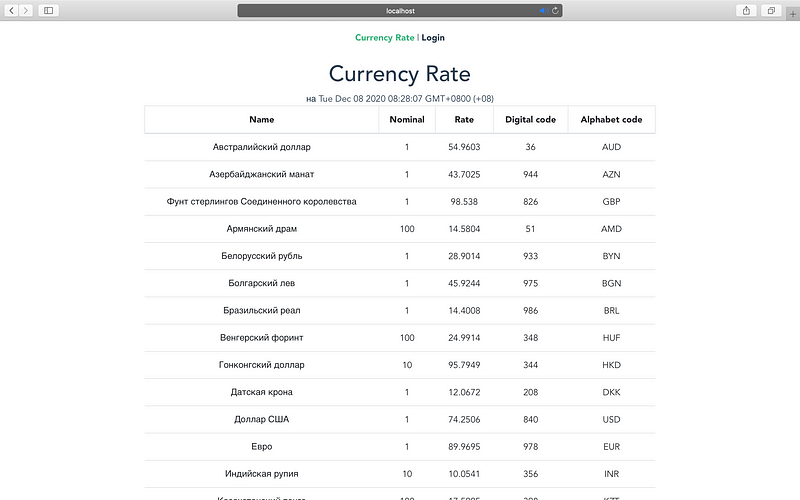
Task: Click the Safari back arrow button
Action: pos(11,10)
